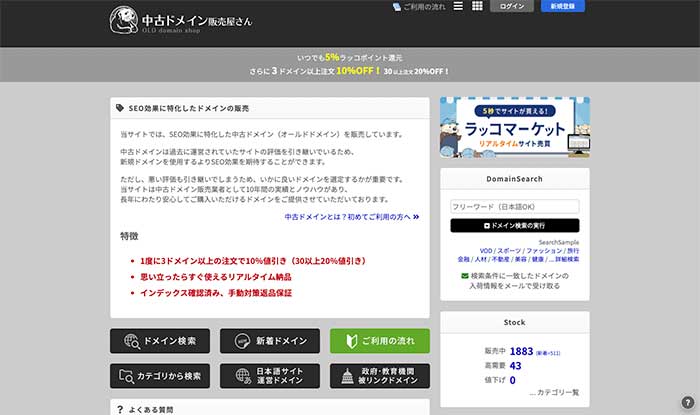Open the ラッコマーケット banner
This screenshot has width=700, height=415.
(x=515, y=127)
